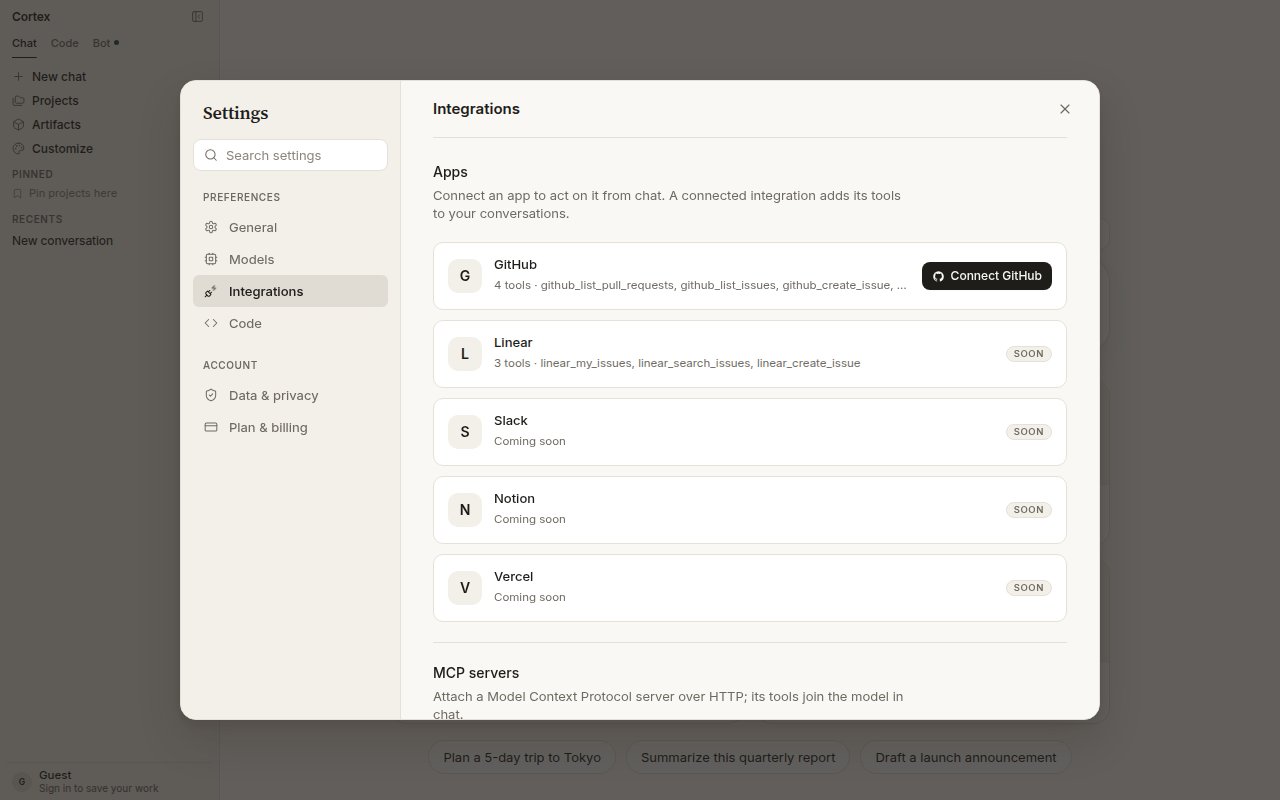The height and width of the screenshot is (800, 1280).
Task: Switch to Bot tab in Cortex
Action: [x=104, y=43]
